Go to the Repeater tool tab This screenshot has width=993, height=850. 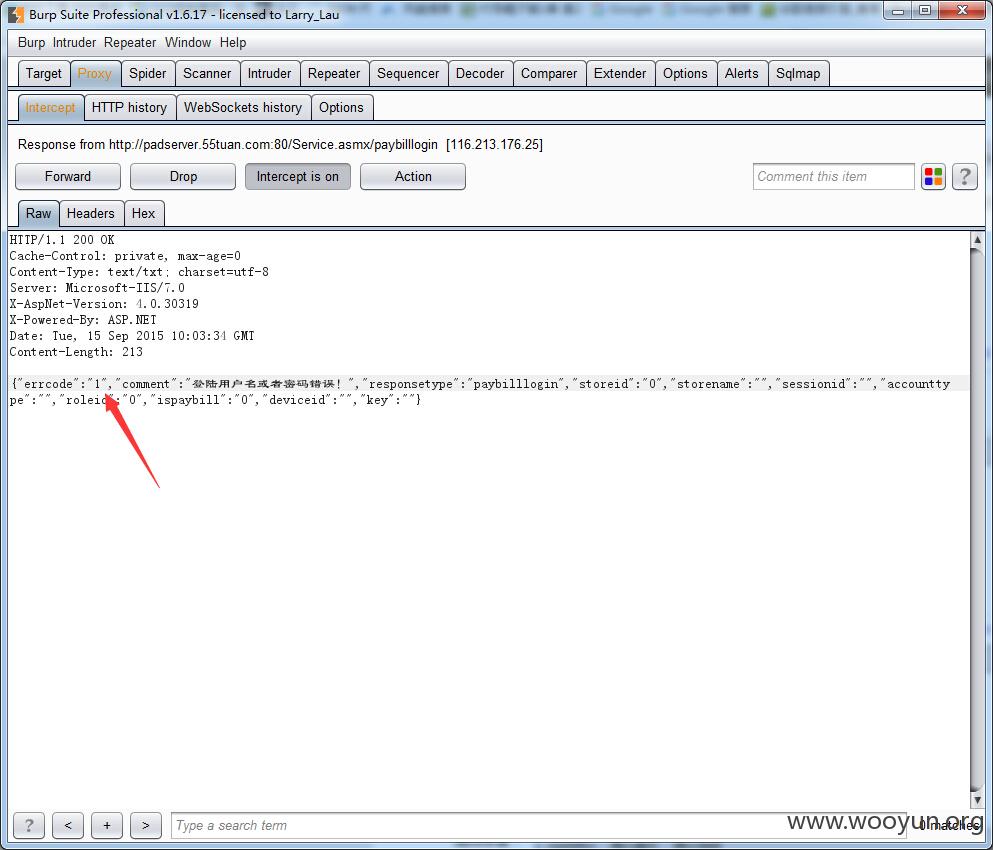[334, 73]
